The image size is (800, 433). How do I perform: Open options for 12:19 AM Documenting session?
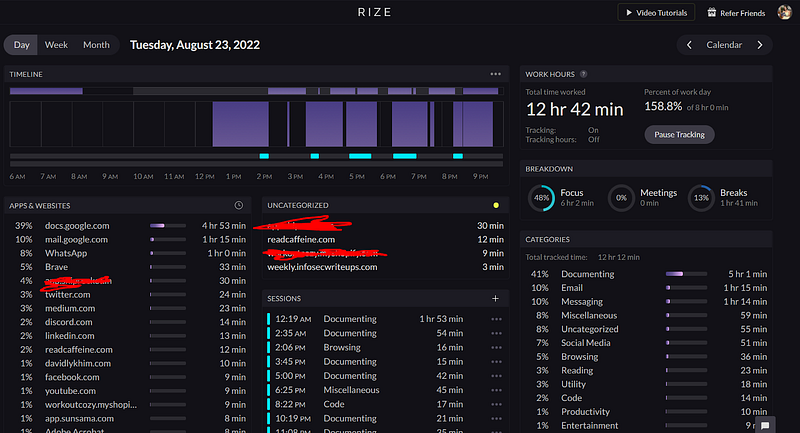496,319
